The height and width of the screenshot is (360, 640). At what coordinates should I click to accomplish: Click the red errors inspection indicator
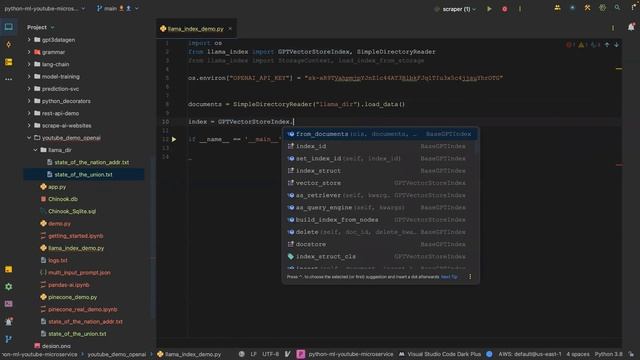[x=571, y=44]
